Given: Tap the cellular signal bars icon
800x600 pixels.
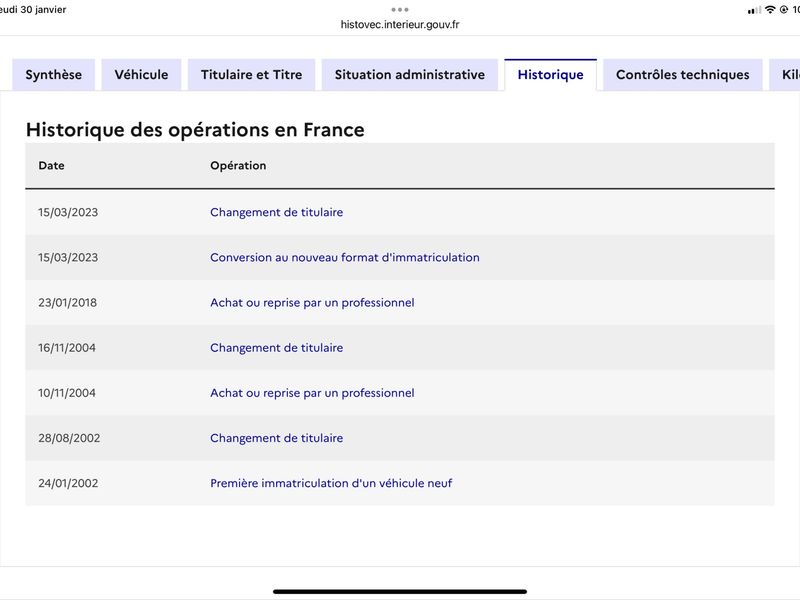Looking at the screenshot, I should (x=754, y=10).
